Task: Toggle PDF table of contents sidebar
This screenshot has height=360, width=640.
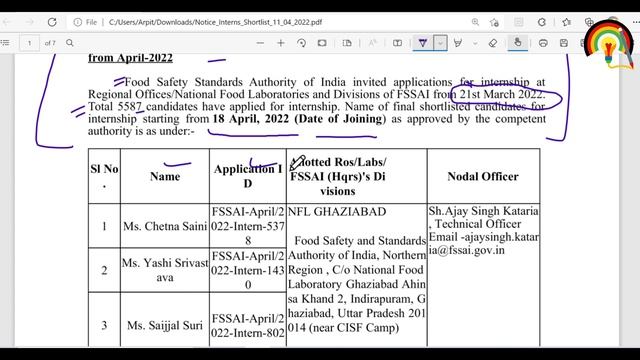Action: point(5,43)
